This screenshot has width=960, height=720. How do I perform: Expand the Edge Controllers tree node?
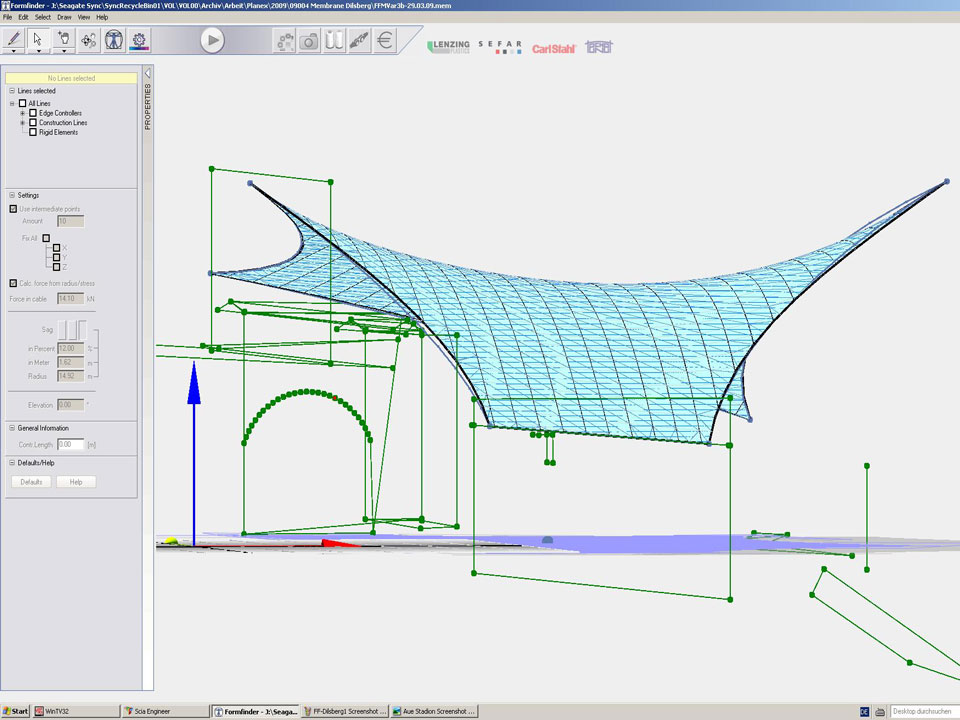22,113
